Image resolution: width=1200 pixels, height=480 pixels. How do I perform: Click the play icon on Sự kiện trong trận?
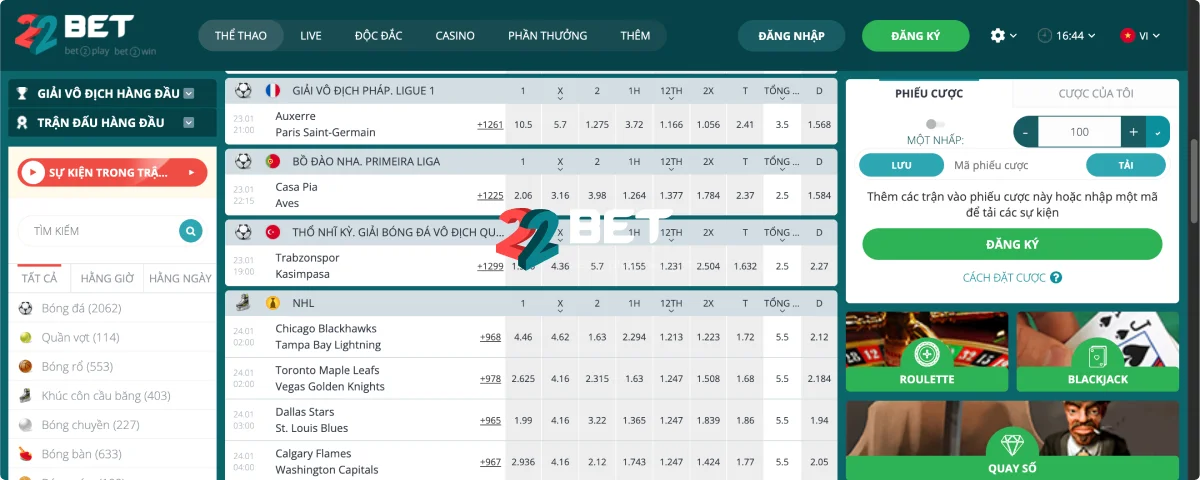point(34,173)
